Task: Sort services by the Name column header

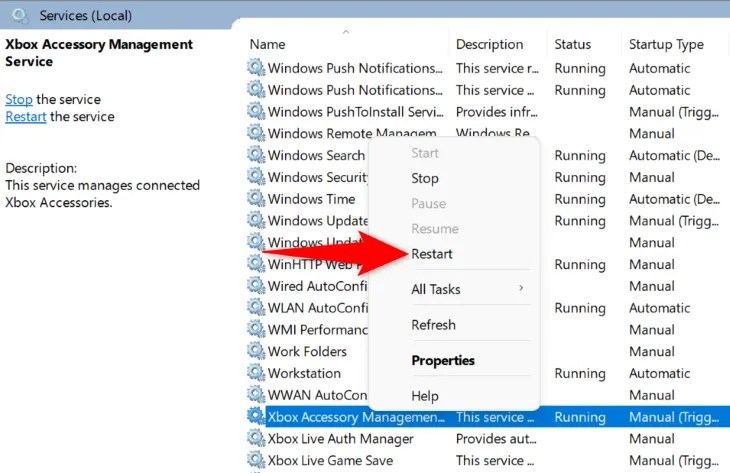Action: [267, 44]
